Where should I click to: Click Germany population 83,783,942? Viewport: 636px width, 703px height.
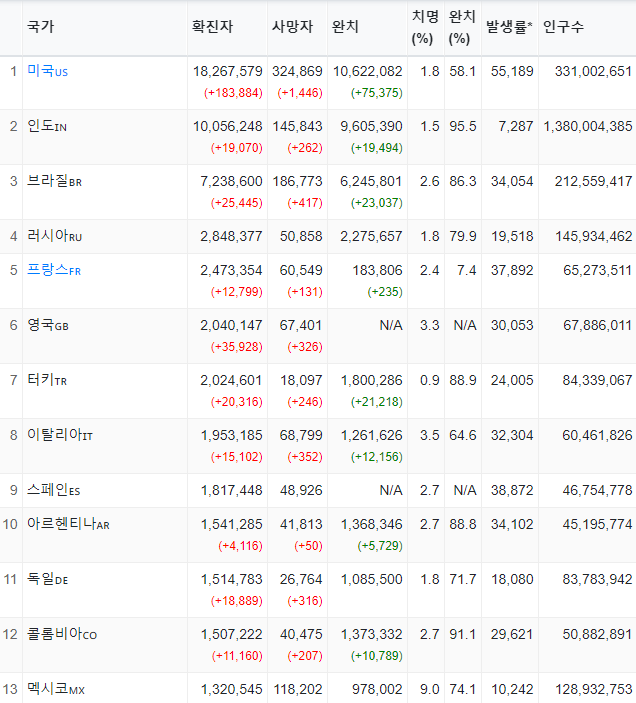click(x=597, y=579)
